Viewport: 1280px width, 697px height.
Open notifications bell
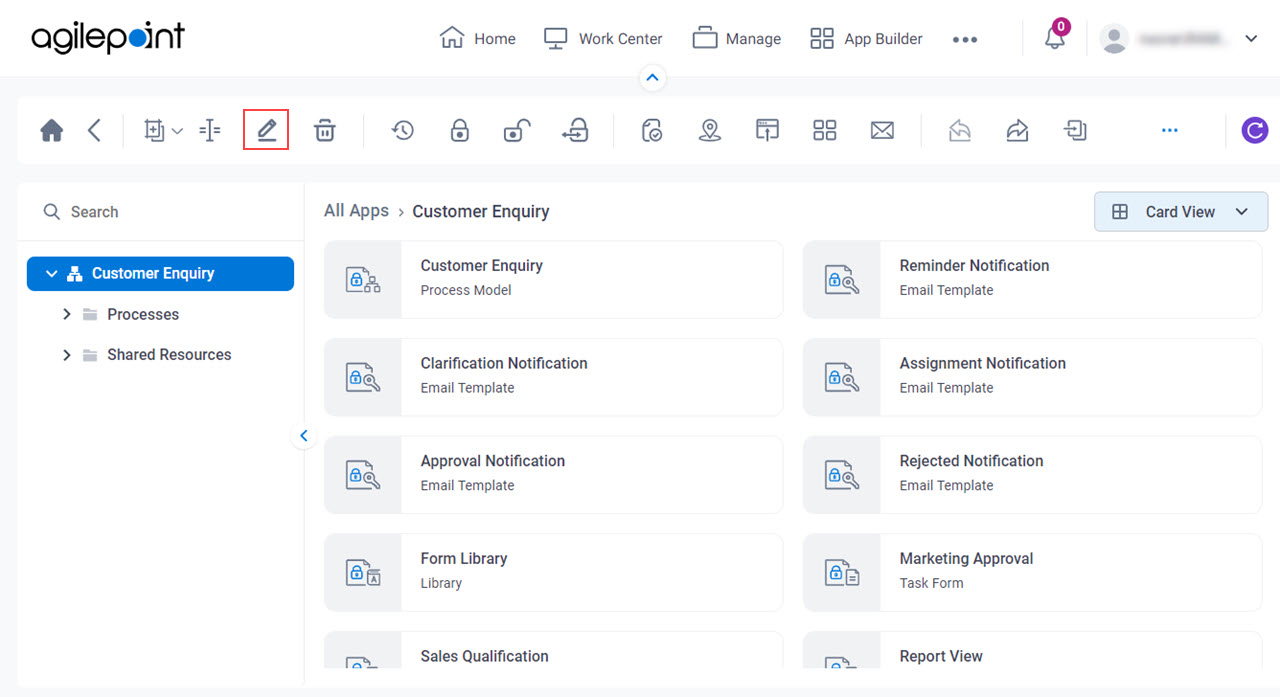pyautogui.click(x=1055, y=37)
